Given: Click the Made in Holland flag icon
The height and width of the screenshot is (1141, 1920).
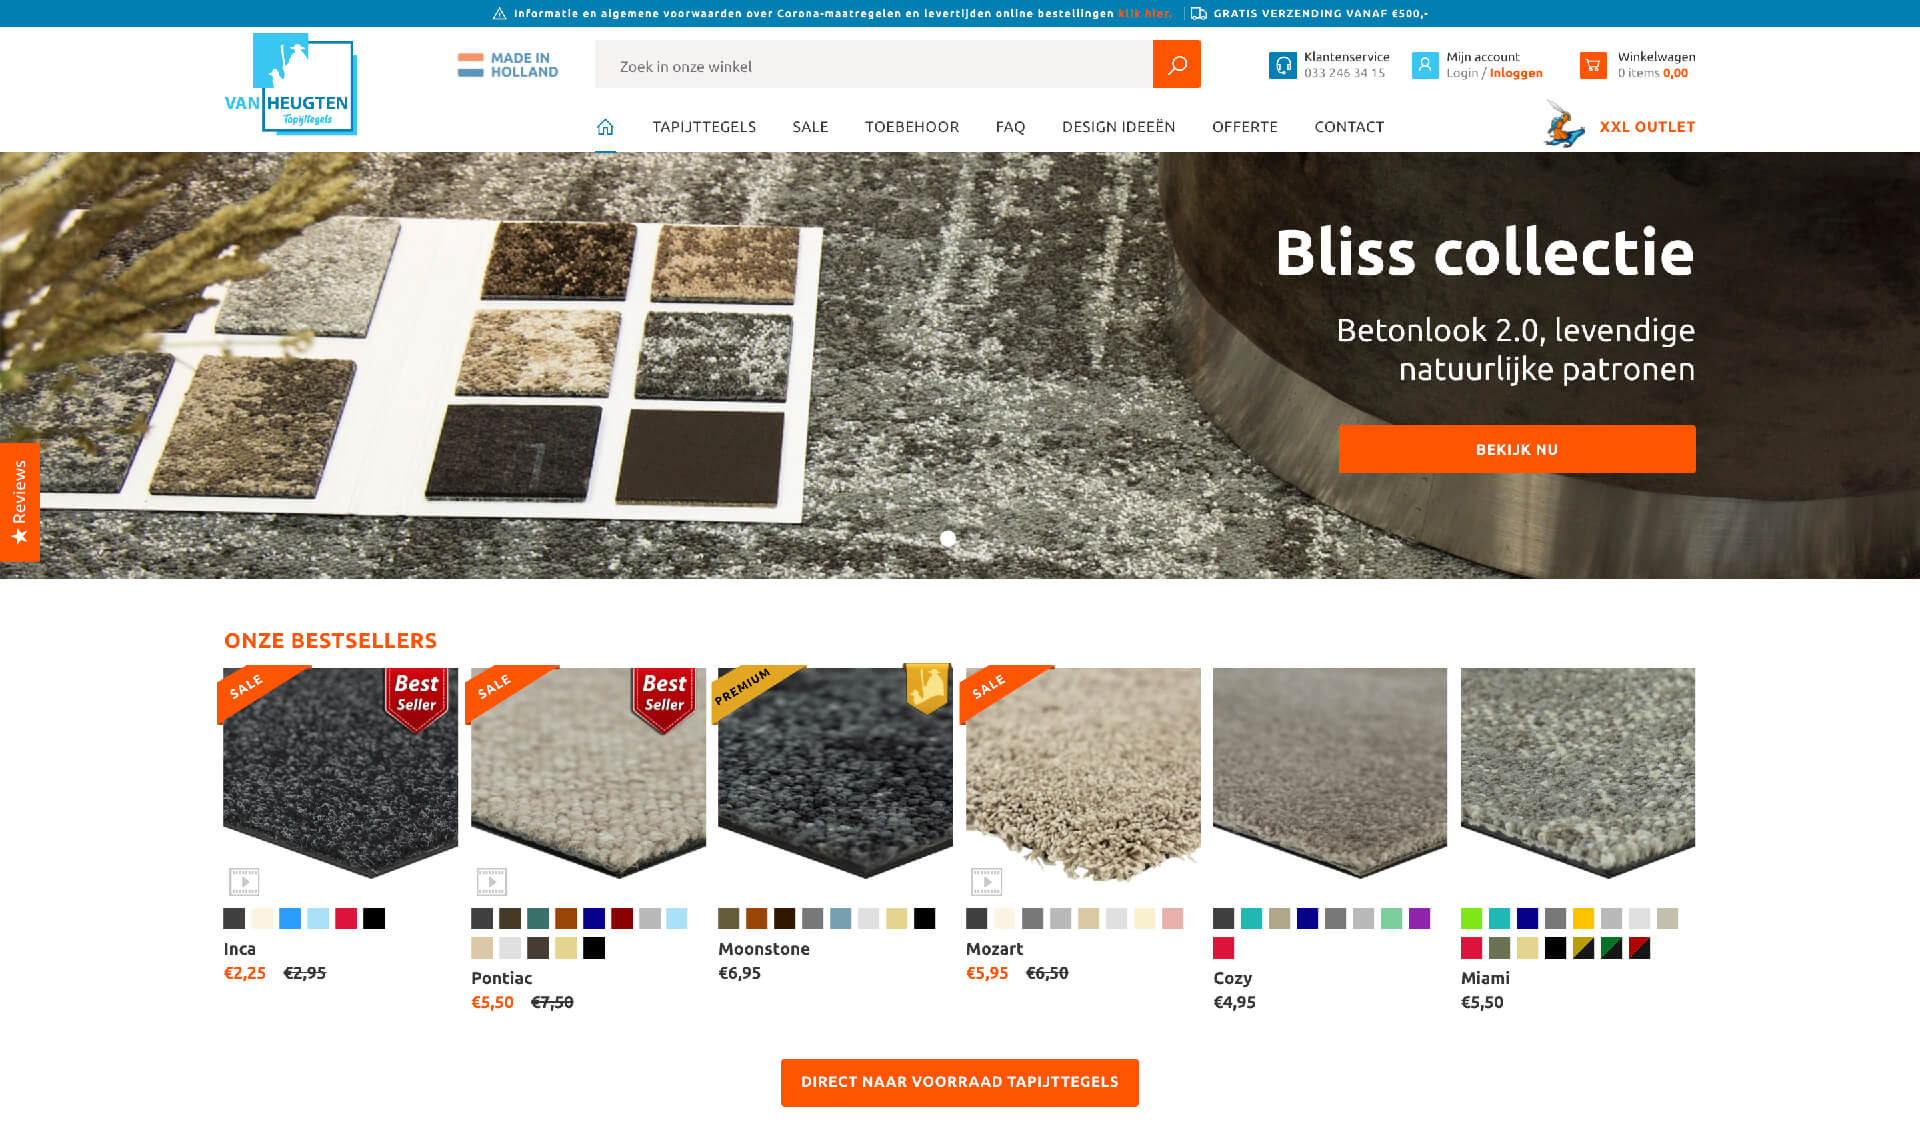Looking at the screenshot, I should tap(471, 64).
